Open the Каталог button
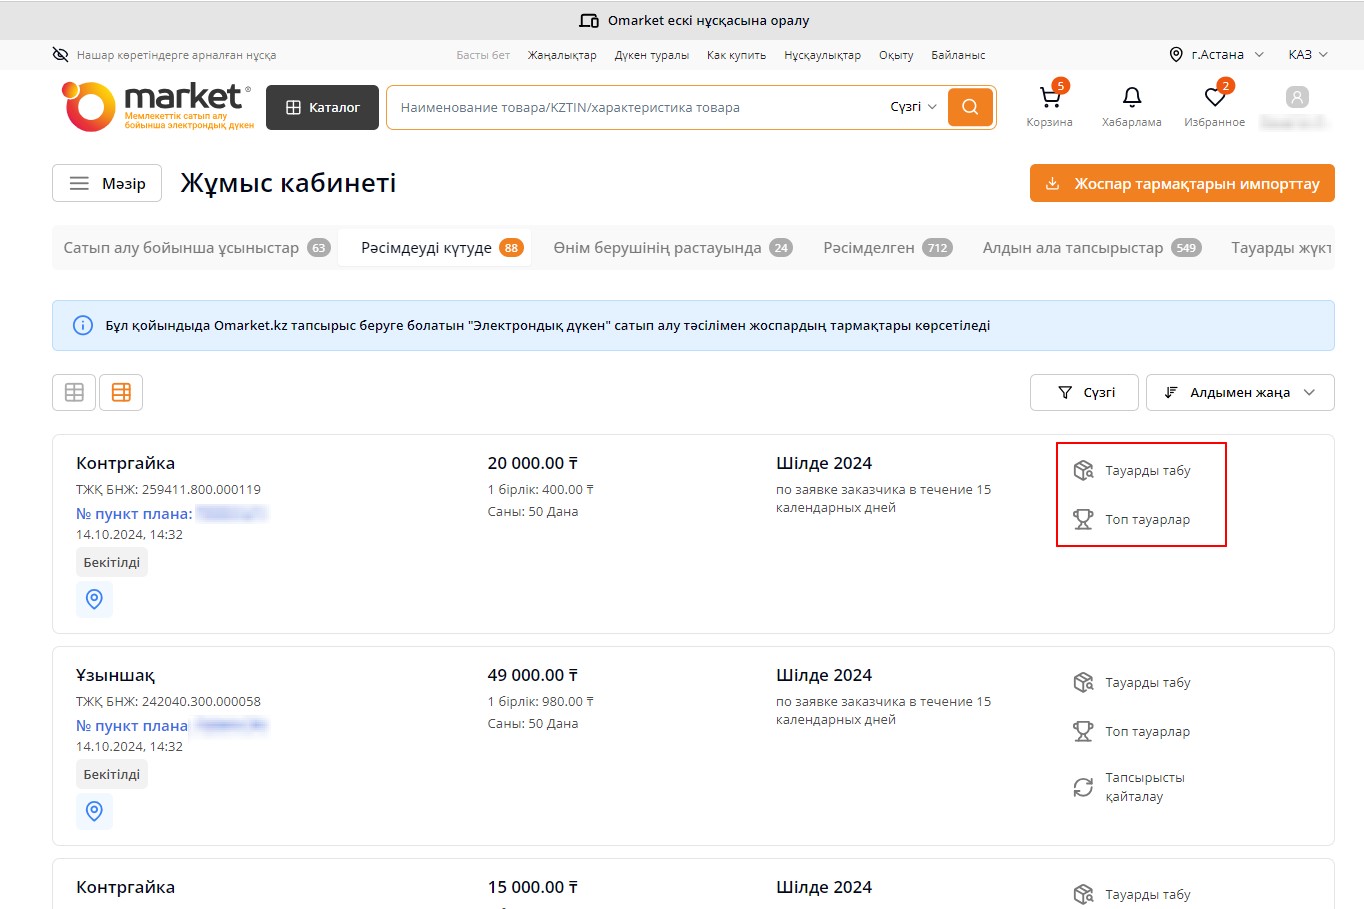The height and width of the screenshot is (909, 1364). tap(322, 107)
